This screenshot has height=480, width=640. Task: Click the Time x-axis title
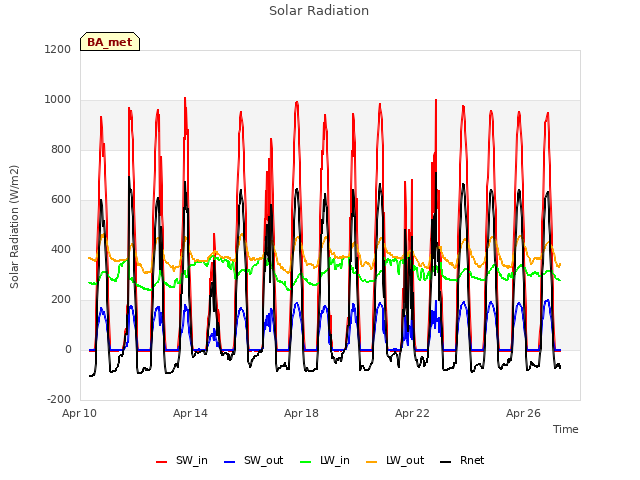click(566, 429)
